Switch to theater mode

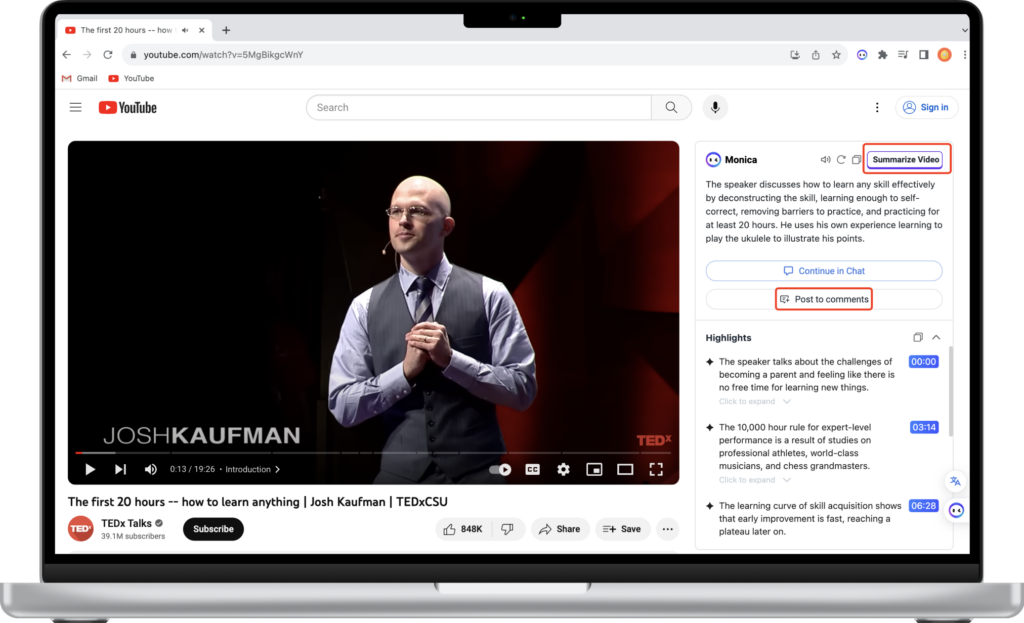625,469
